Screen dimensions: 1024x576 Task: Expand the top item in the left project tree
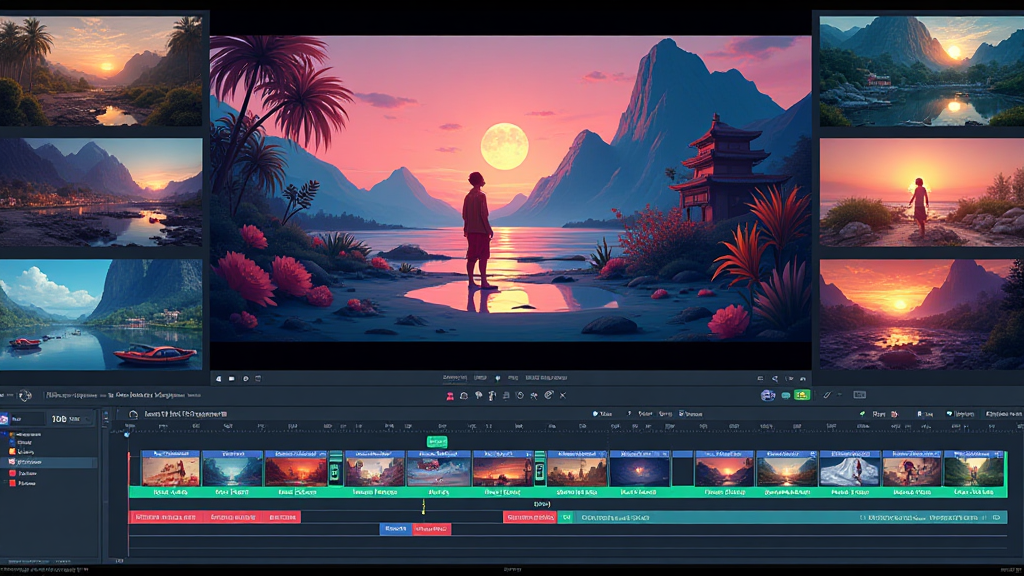12,436
